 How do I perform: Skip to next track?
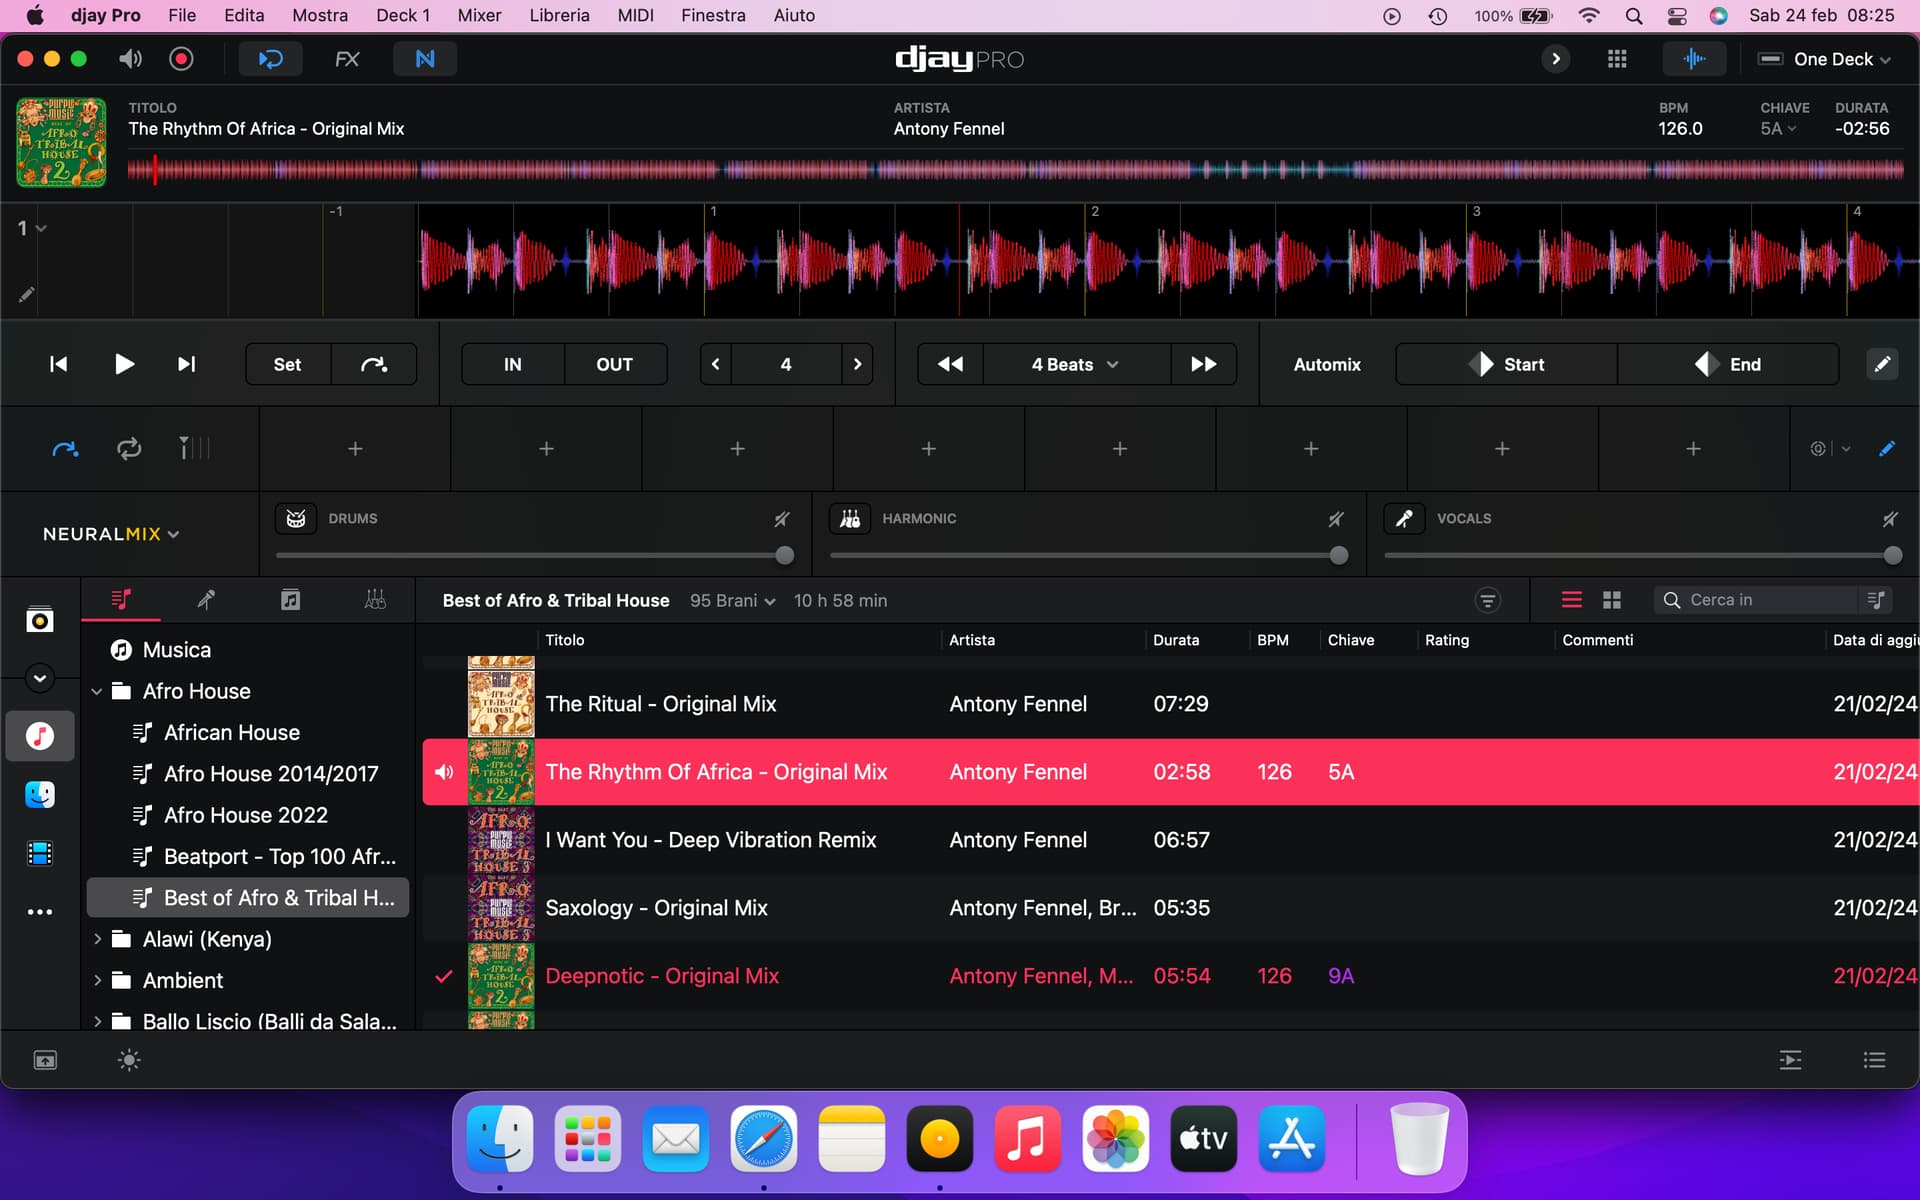point(186,364)
